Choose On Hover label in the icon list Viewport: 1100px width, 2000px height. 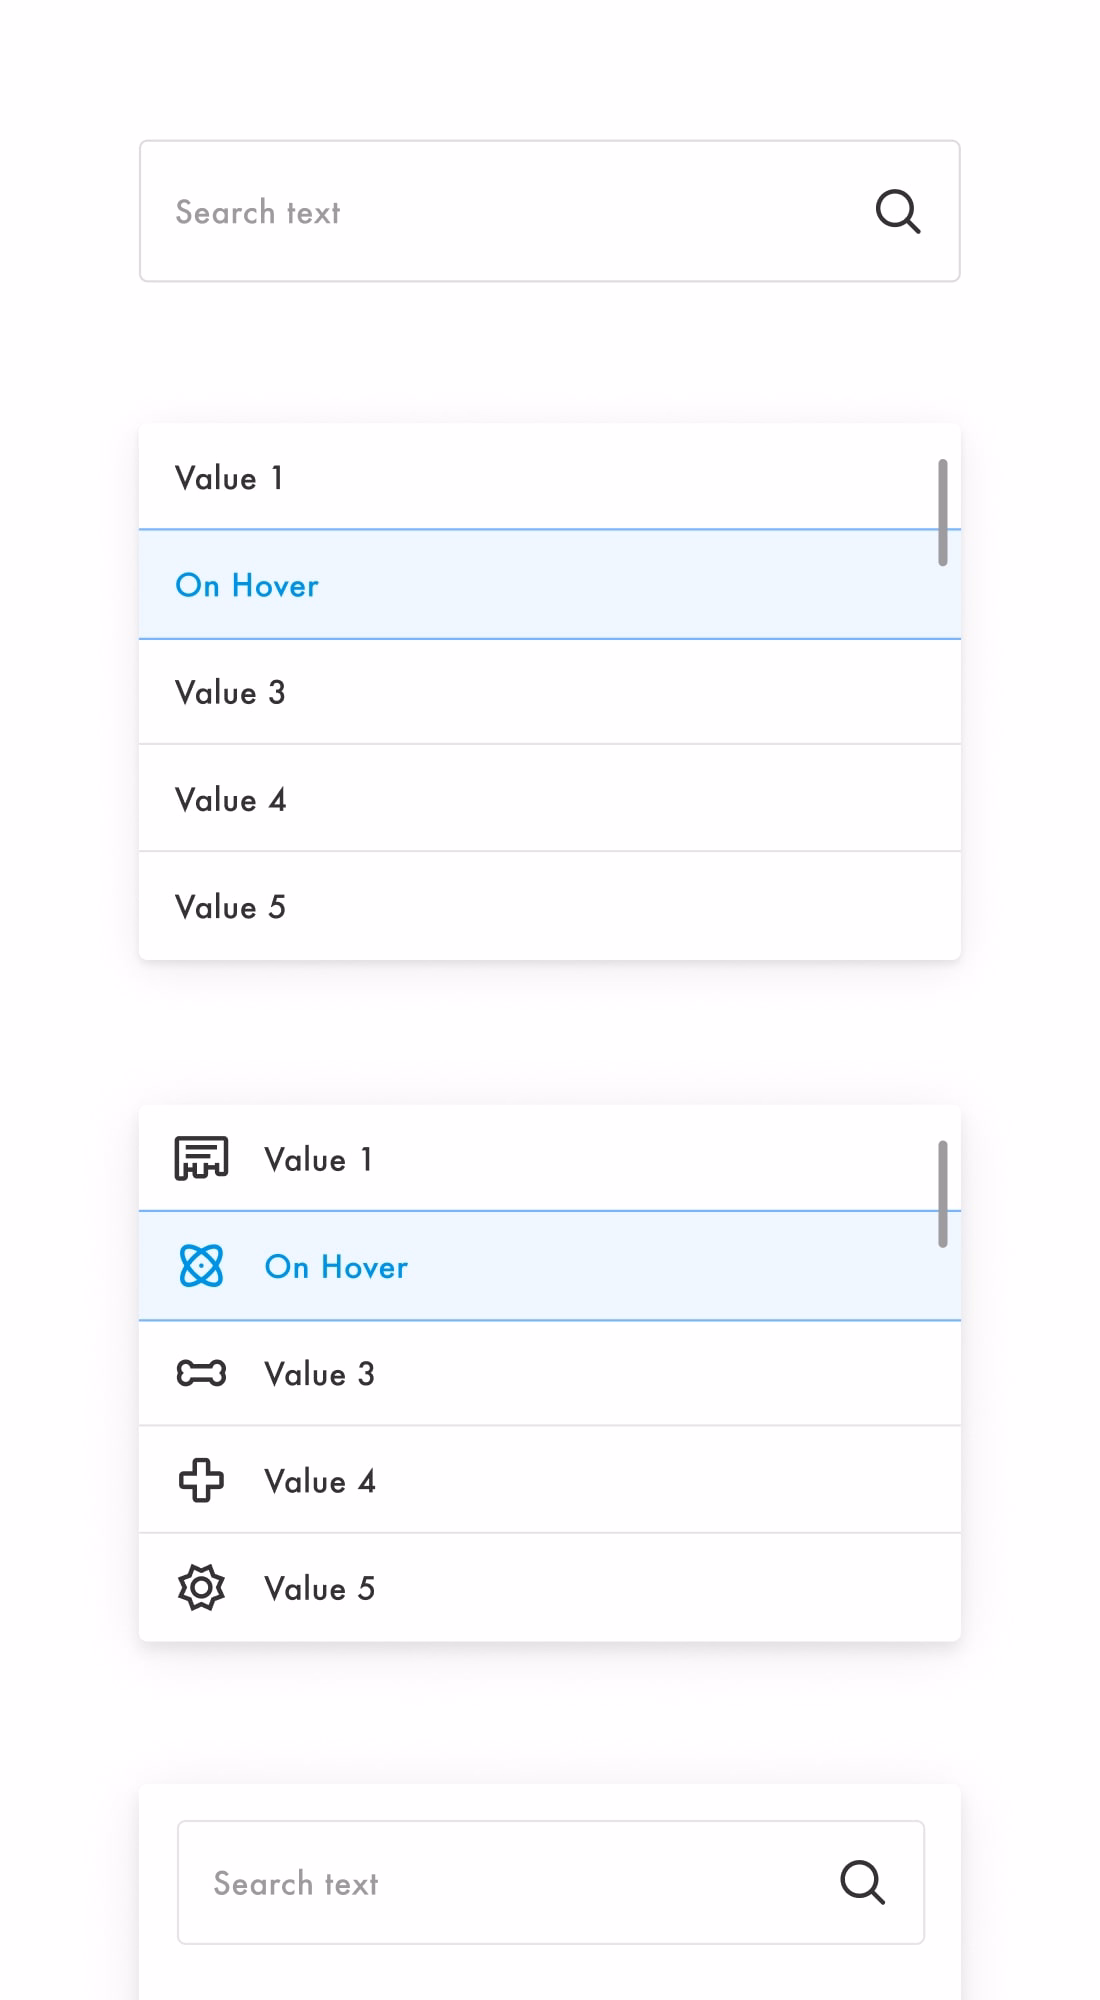[x=336, y=1267]
